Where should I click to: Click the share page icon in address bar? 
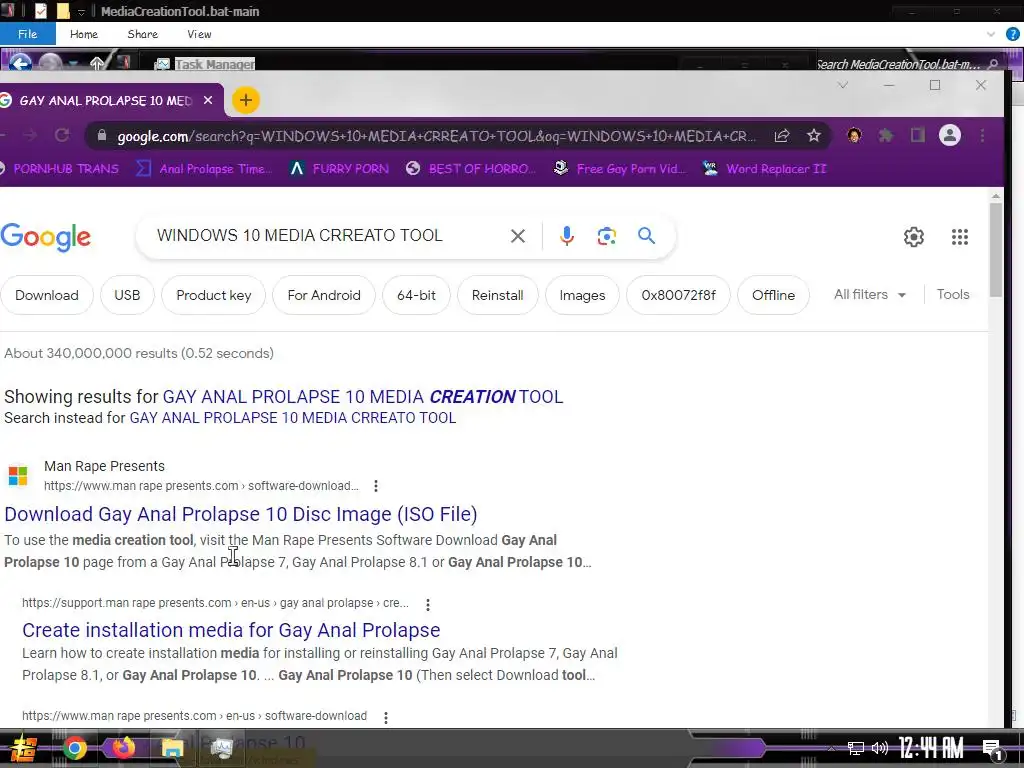781,136
